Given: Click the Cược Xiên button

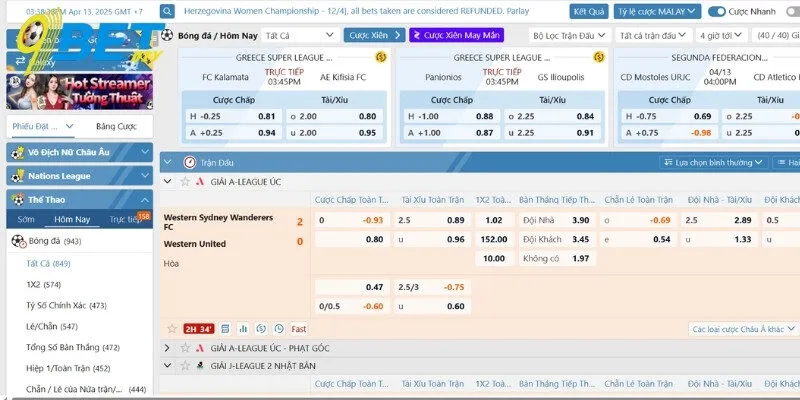Looking at the screenshot, I should 374,35.
